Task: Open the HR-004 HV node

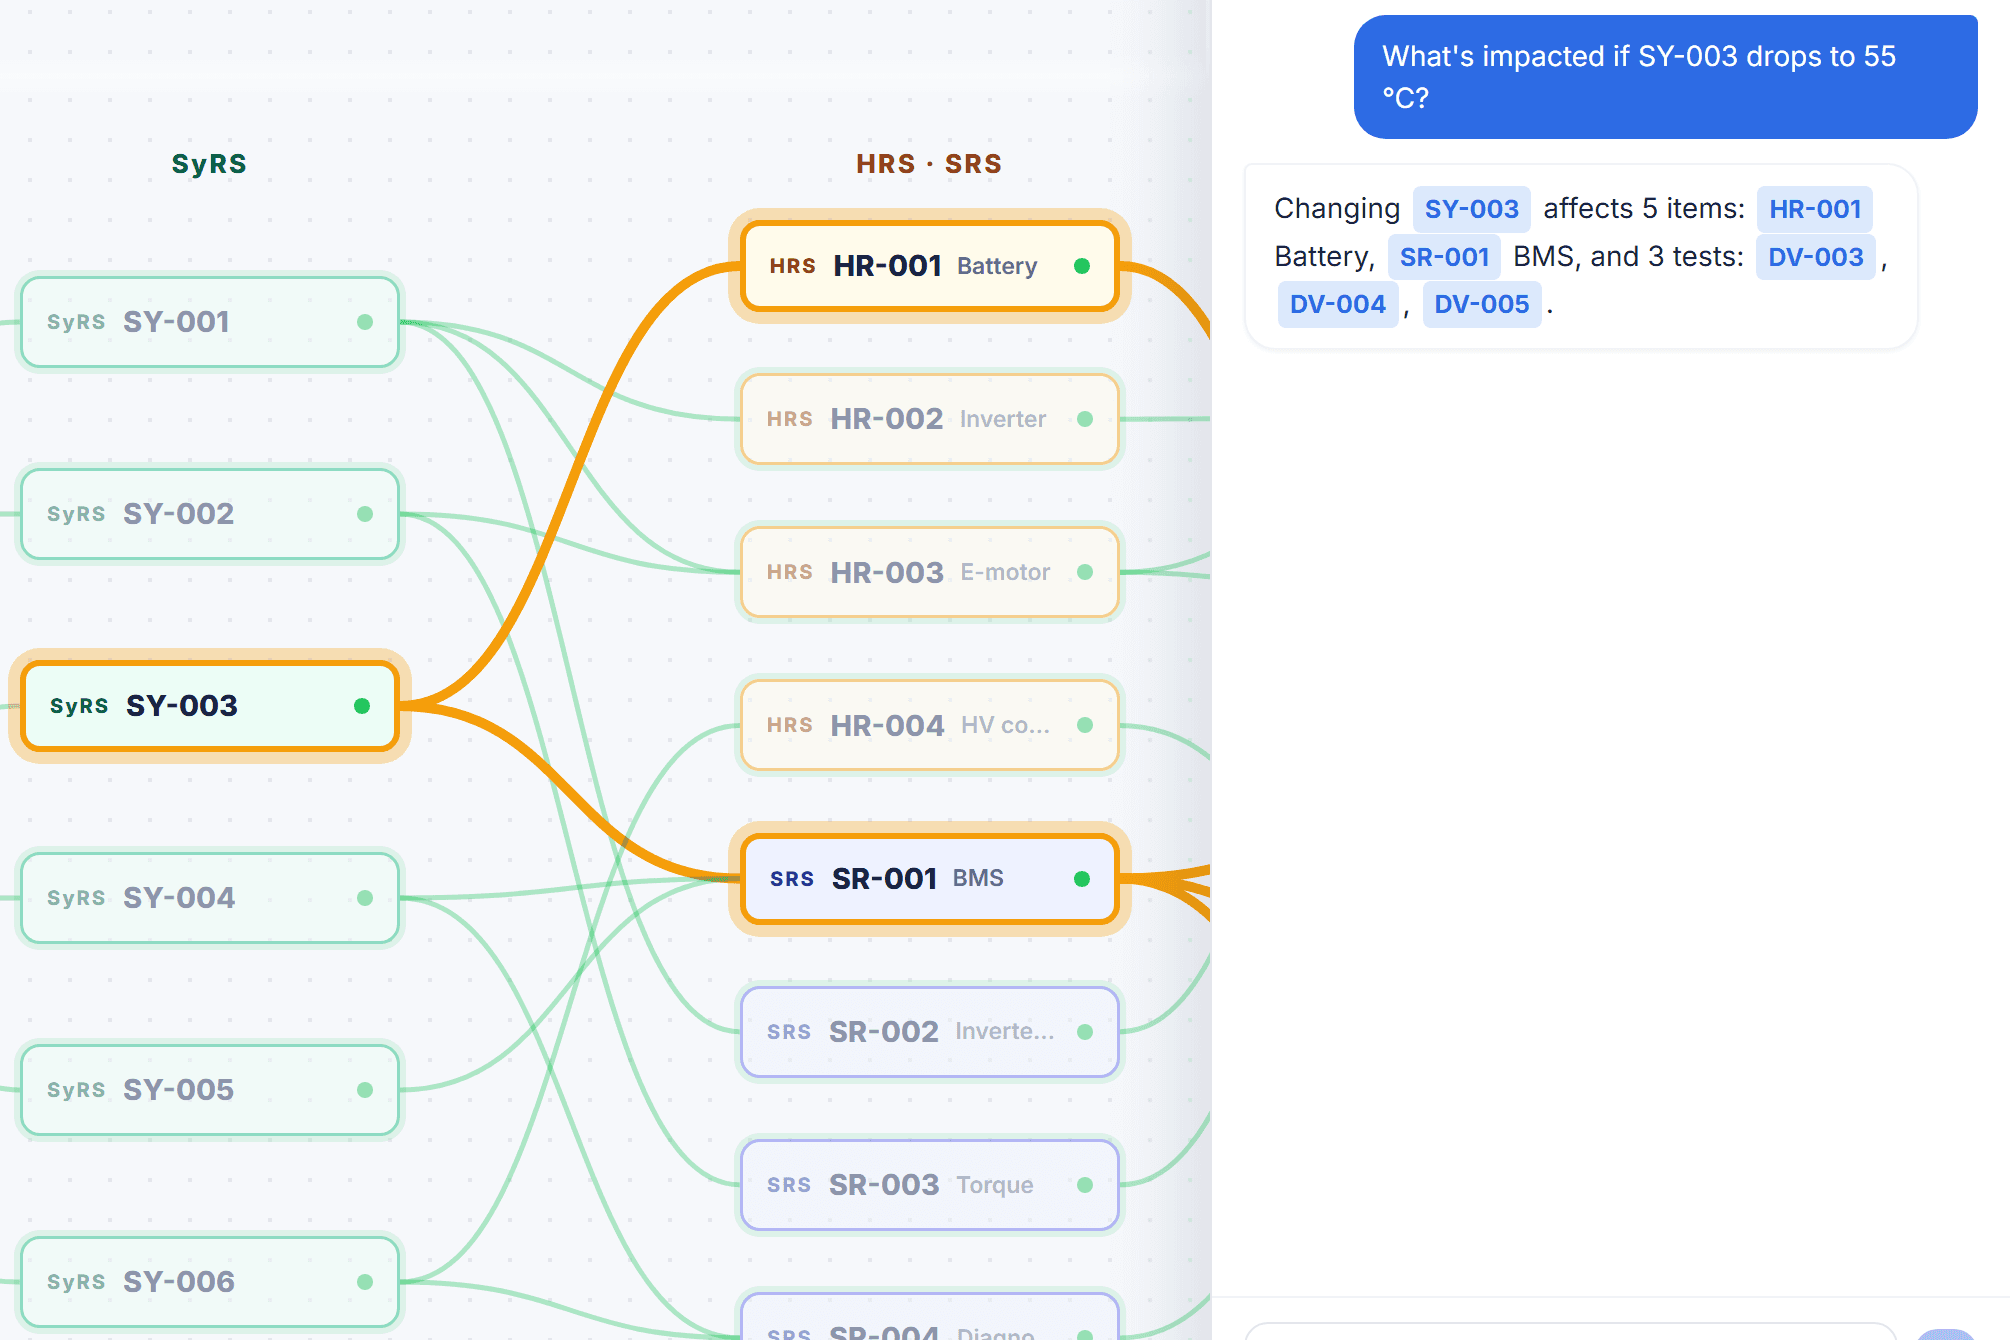Action: (x=930, y=725)
